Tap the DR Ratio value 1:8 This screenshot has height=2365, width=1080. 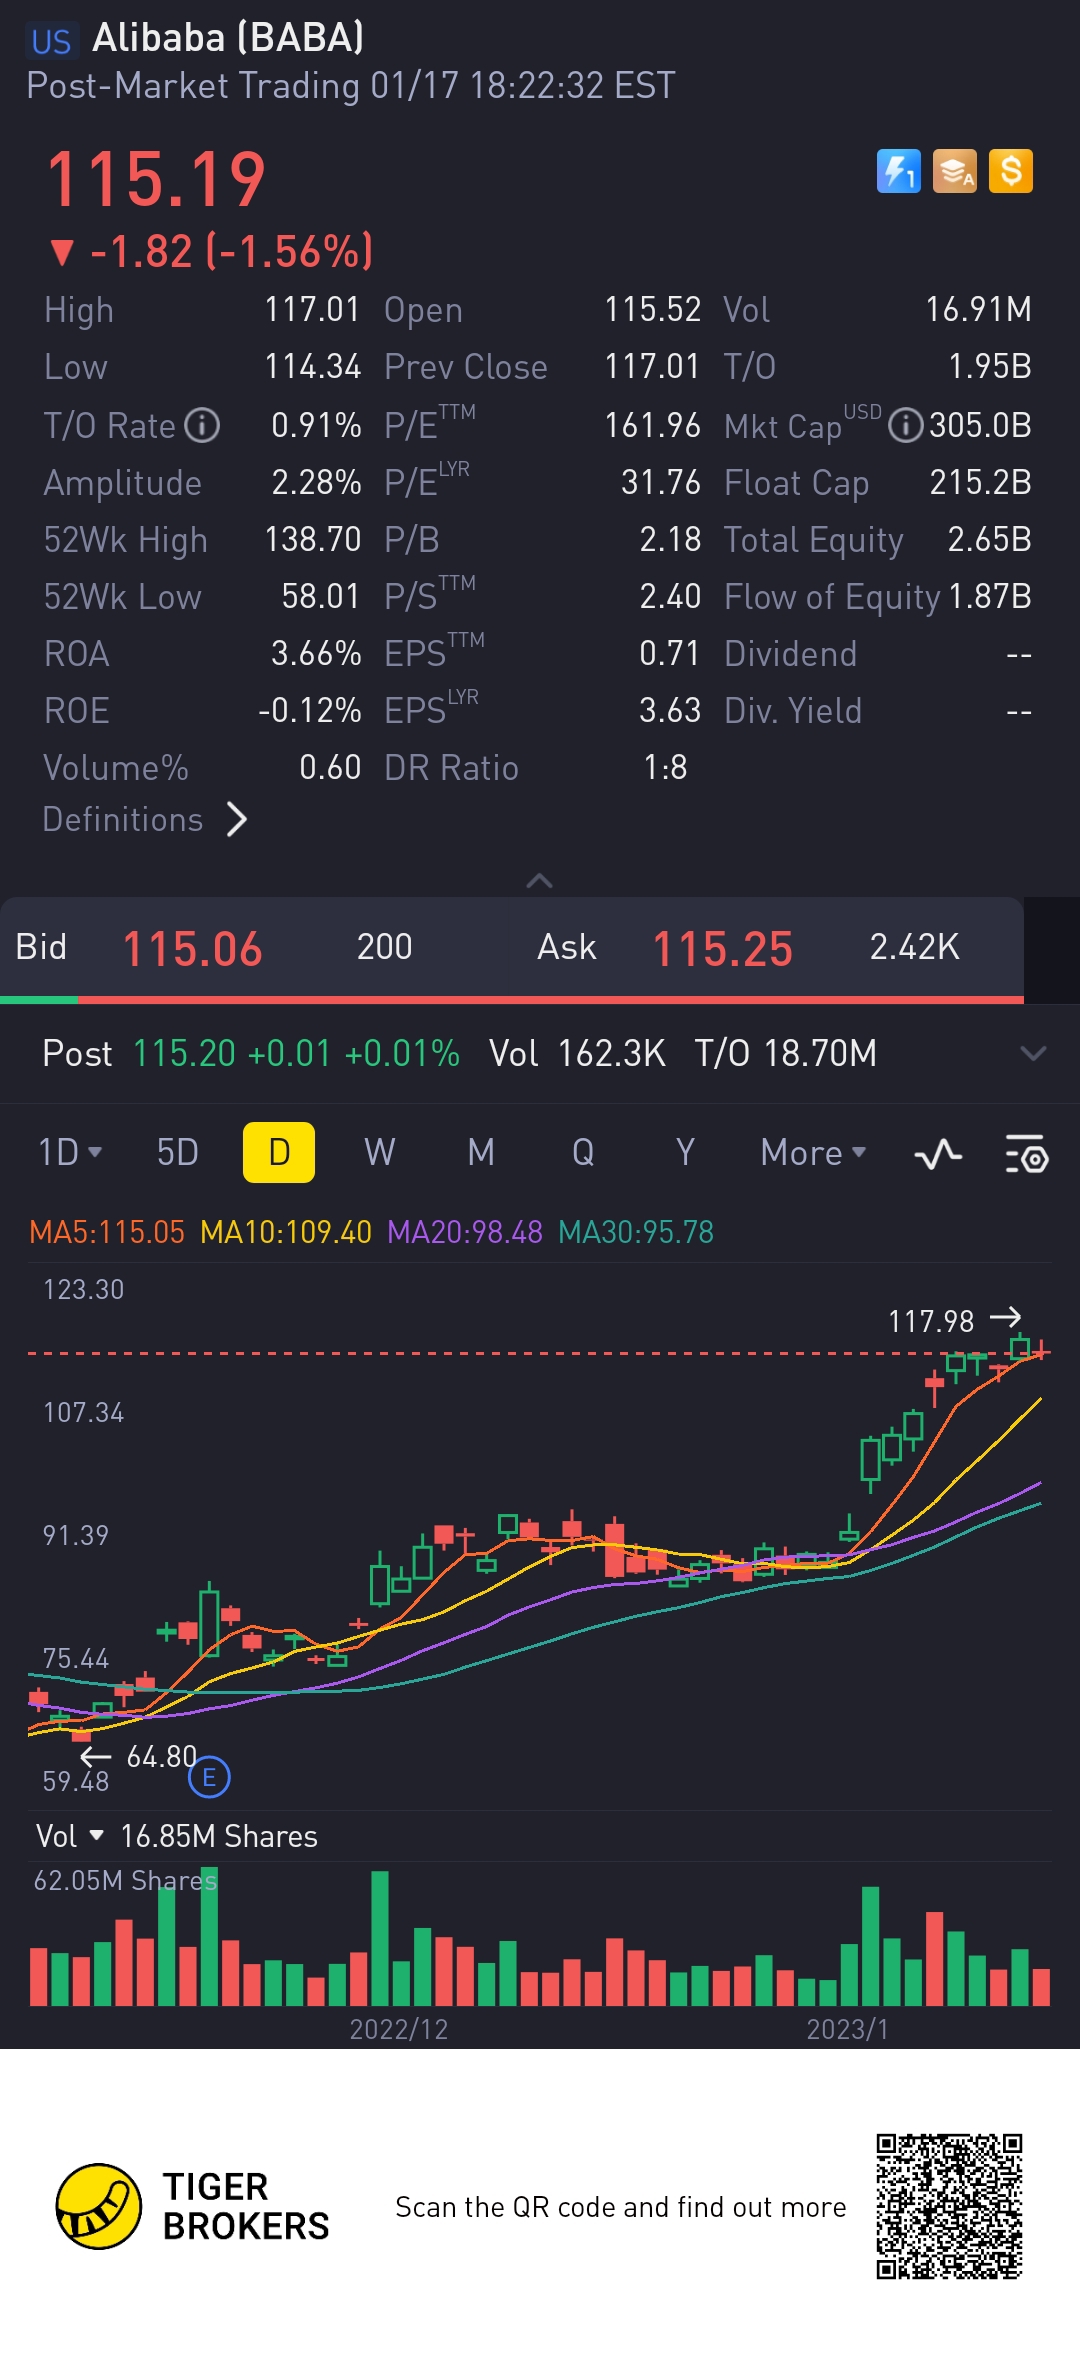[665, 768]
